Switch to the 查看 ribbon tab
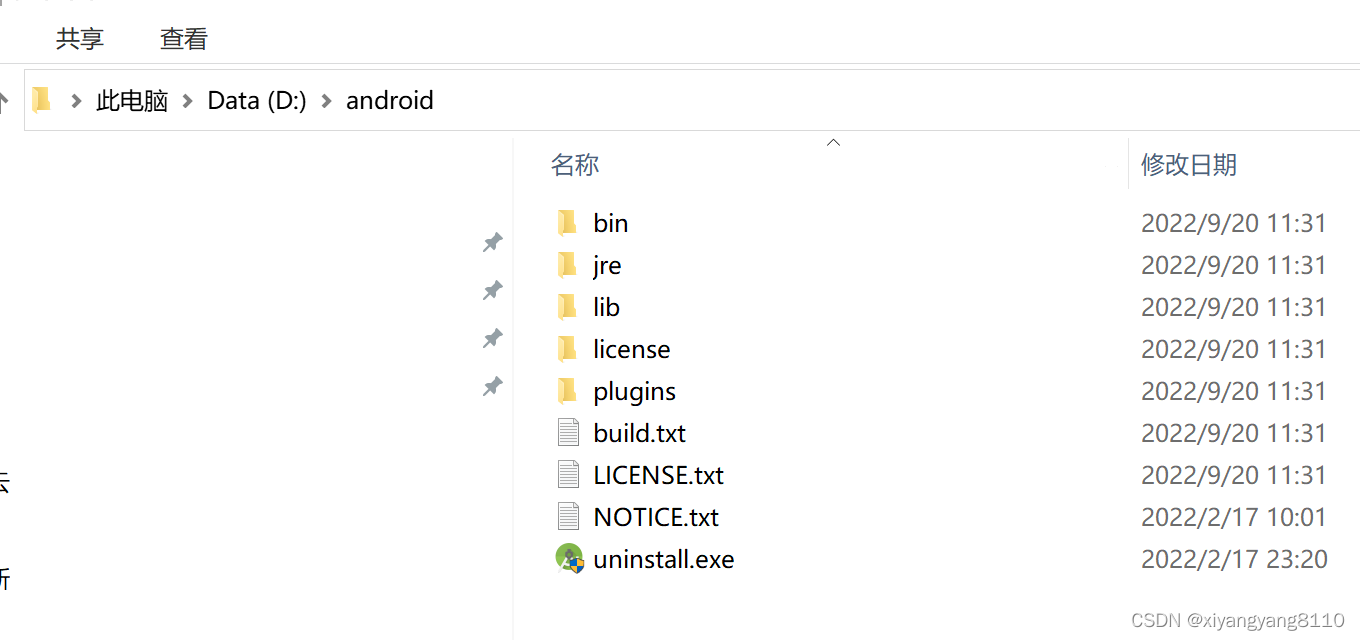Image resolution: width=1360 pixels, height=640 pixels. pos(183,38)
